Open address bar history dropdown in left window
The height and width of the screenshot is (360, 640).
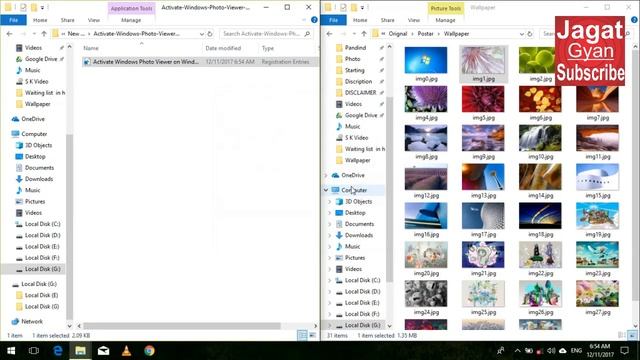click(x=202, y=34)
